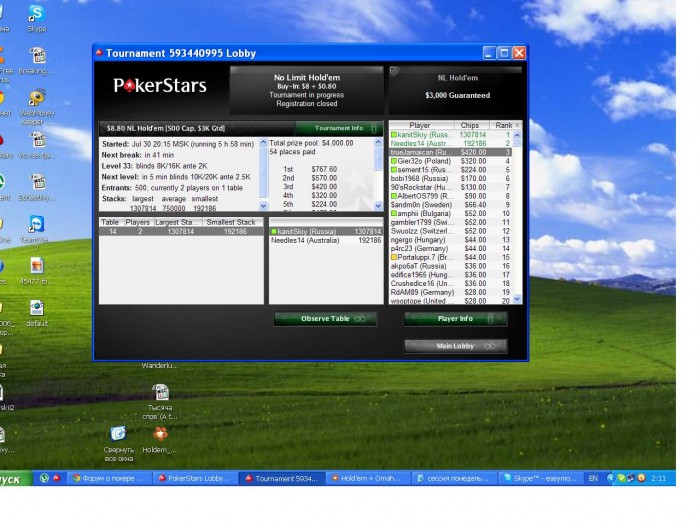Select gambler1799 player row
The image size is (700, 525).
click(450, 222)
